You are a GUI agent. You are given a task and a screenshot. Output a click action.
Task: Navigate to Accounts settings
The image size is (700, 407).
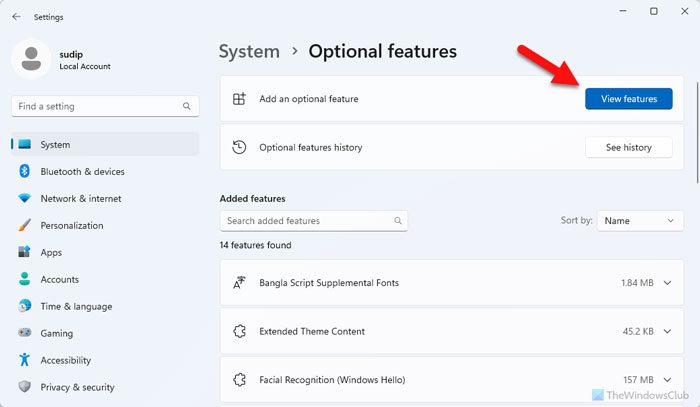click(x=105, y=279)
